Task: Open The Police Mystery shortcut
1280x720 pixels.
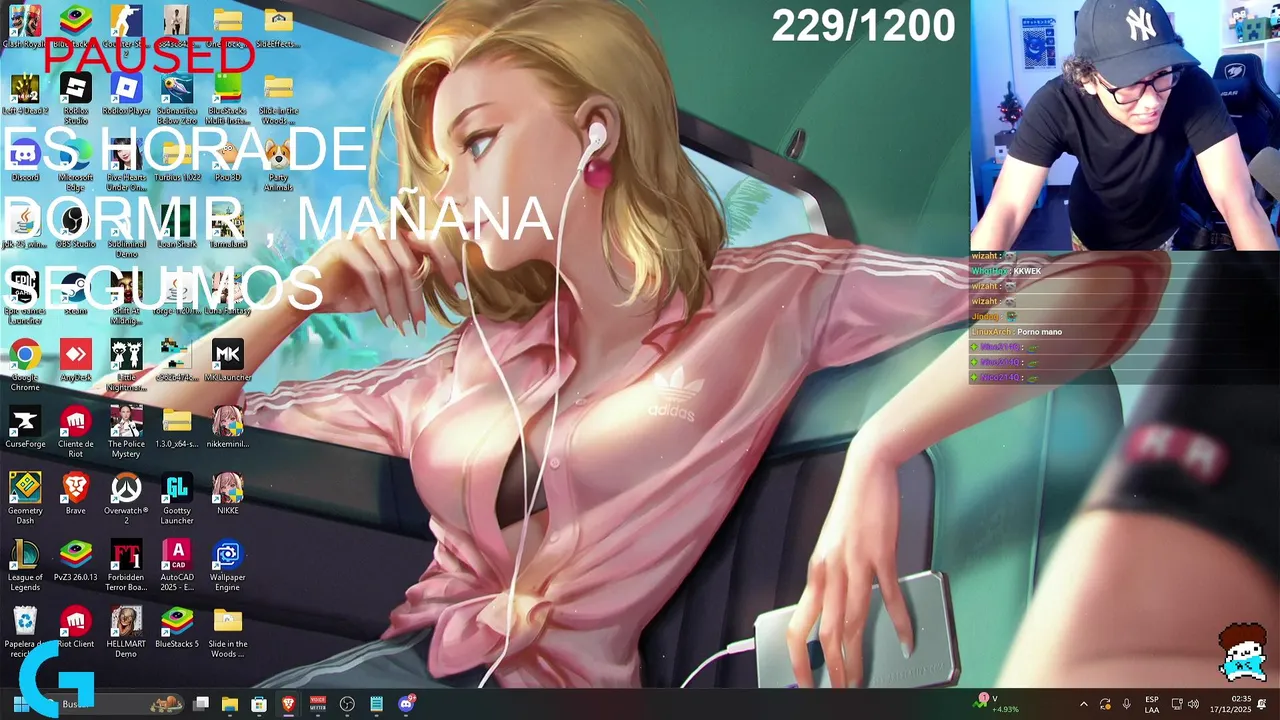Action: point(126,432)
